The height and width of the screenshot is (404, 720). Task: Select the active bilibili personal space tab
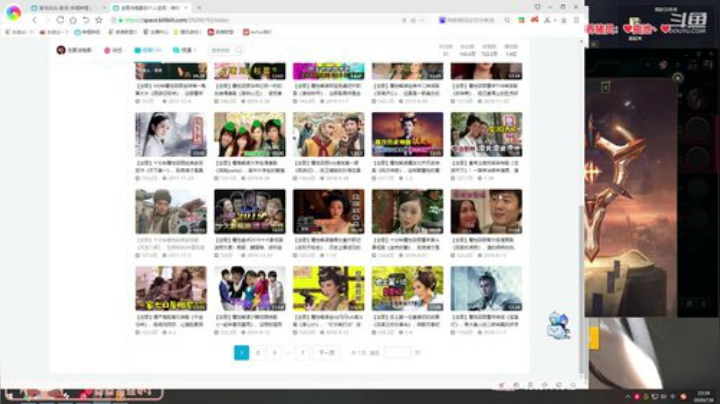pyautogui.click(x=149, y=8)
